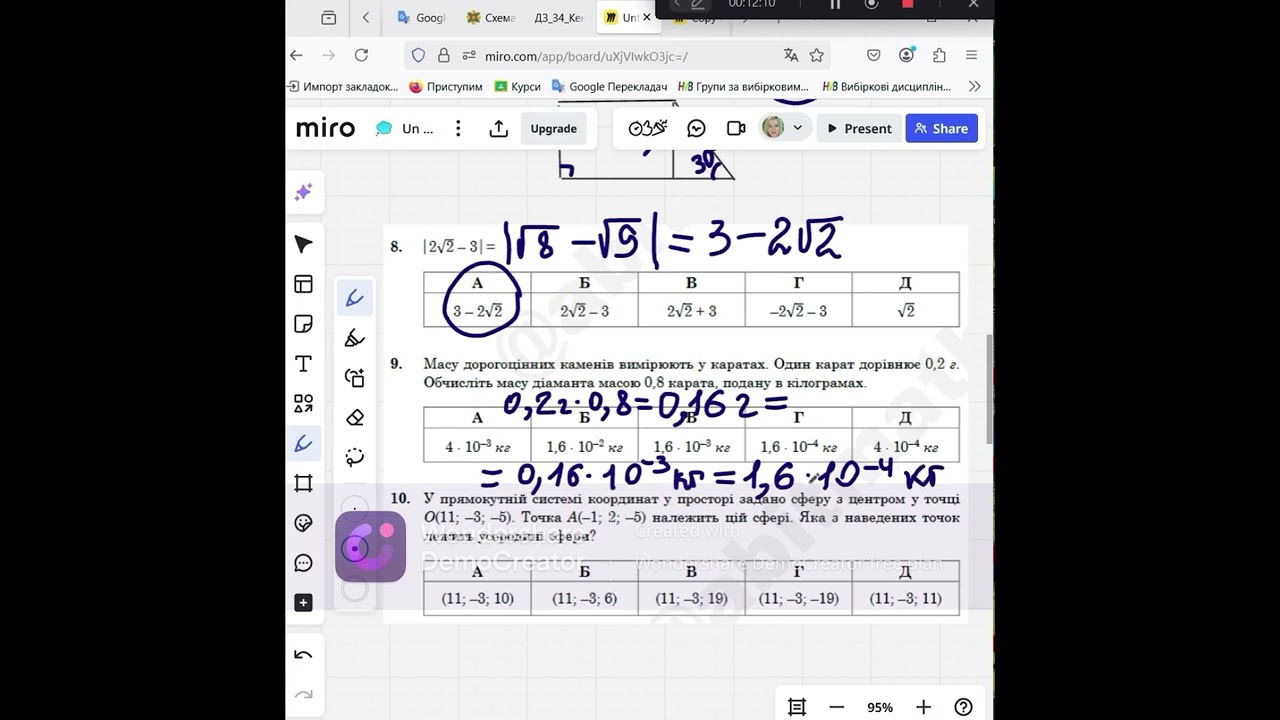The image size is (1280, 720).
Task: Switch to the Google tab
Action: tap(421, 18)
